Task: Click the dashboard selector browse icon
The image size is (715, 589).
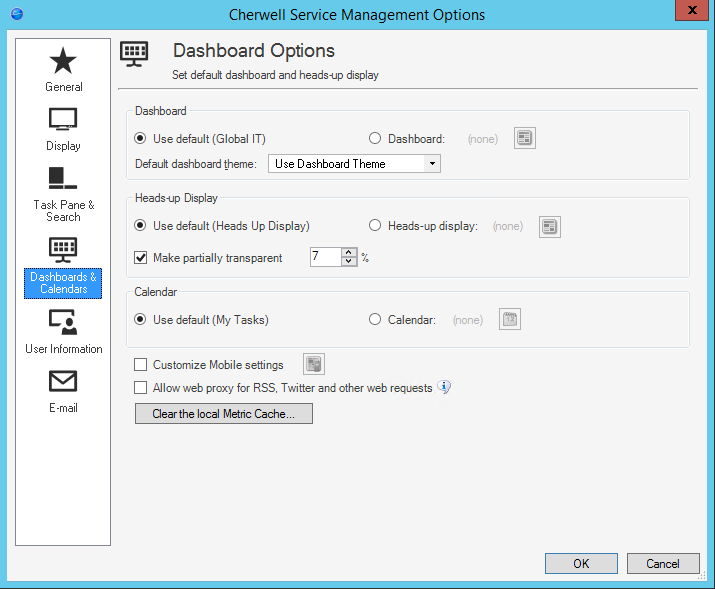Action: (x=525, y=139)
